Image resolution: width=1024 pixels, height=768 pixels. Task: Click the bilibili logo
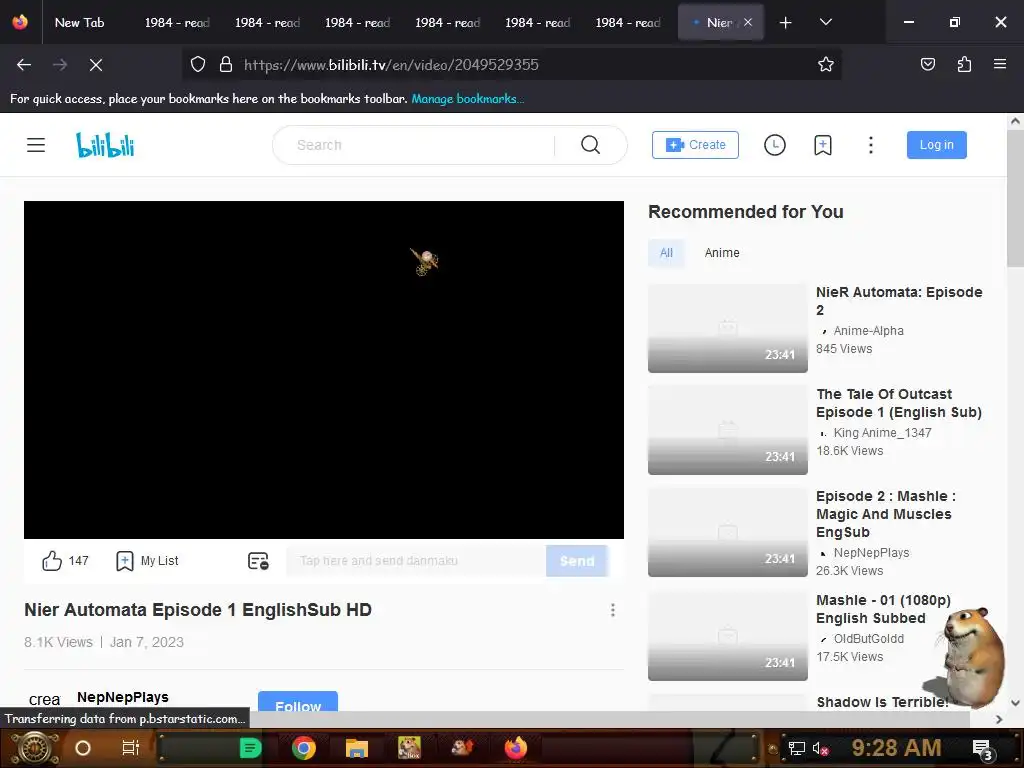[x=105, y=145]
